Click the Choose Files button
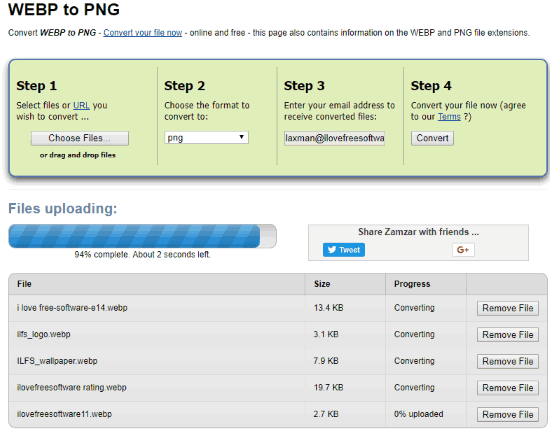The image size is (550, 429). pyautogui.click(x=80, y=138)
